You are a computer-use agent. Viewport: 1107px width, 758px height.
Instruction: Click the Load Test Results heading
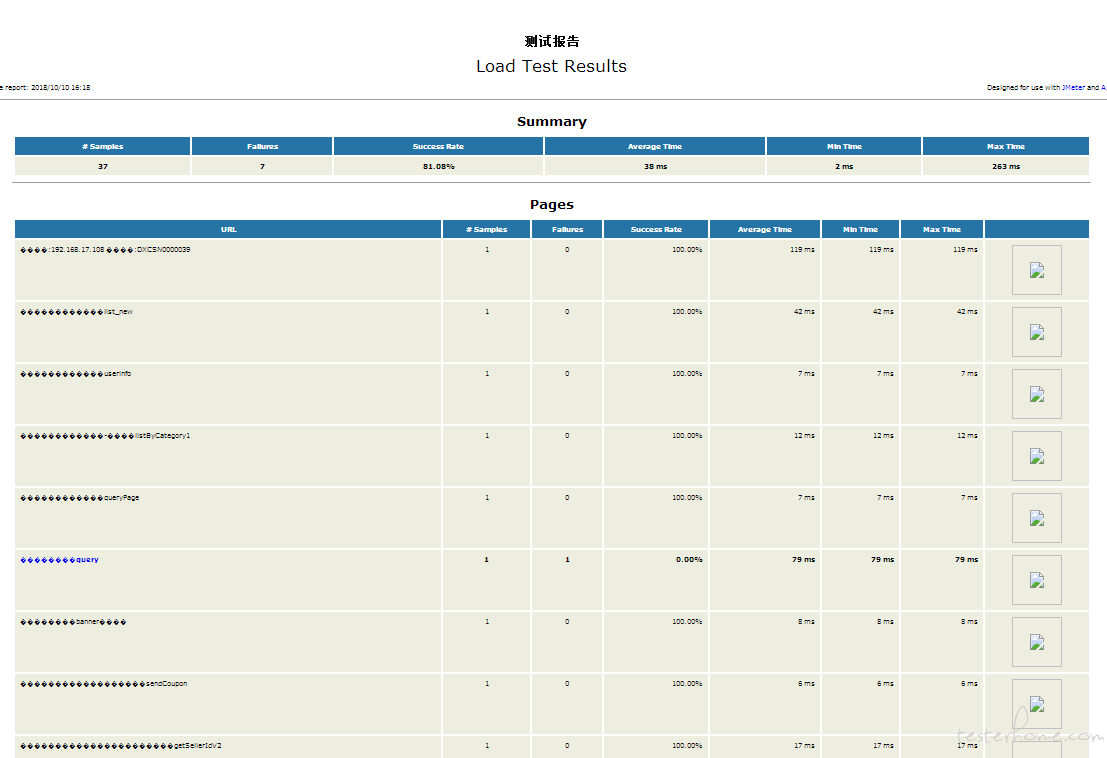pyautogui.click(x=551, y=66)
